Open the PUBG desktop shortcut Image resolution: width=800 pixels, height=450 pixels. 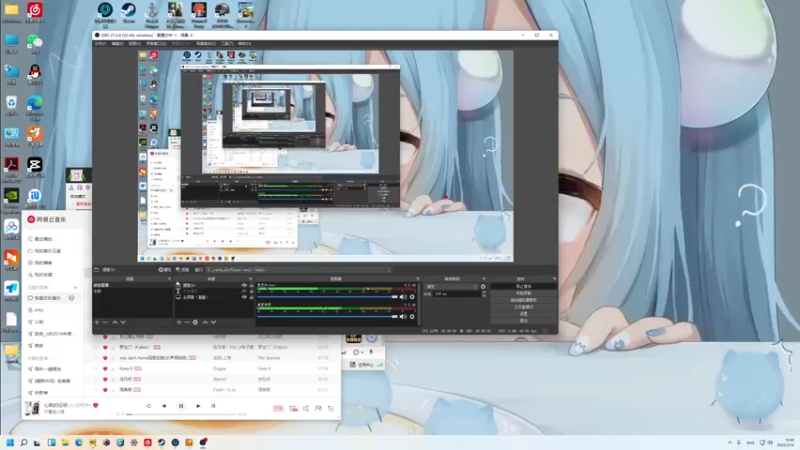pos(222,14)
